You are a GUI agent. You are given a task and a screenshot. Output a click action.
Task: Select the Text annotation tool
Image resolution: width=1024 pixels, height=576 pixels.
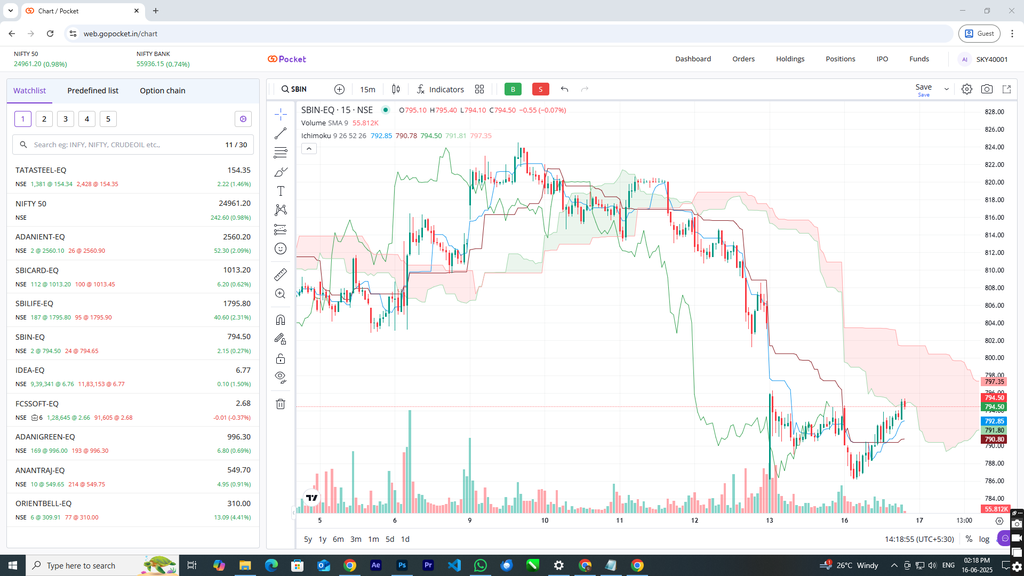point(280,191)
